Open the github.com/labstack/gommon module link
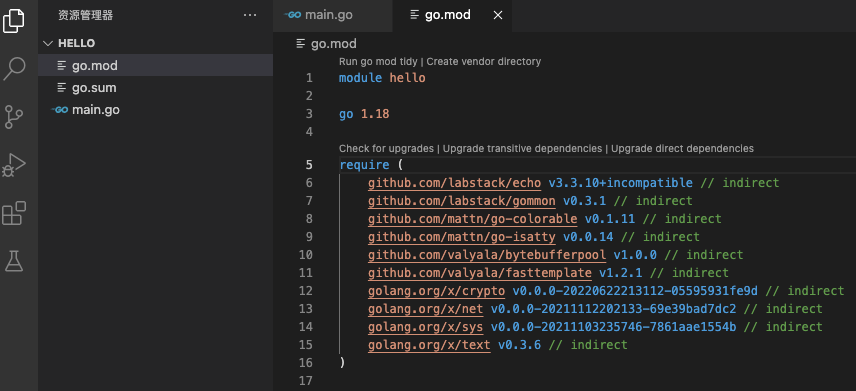This screenshot has height=391, width=856. tap(462, 201)
